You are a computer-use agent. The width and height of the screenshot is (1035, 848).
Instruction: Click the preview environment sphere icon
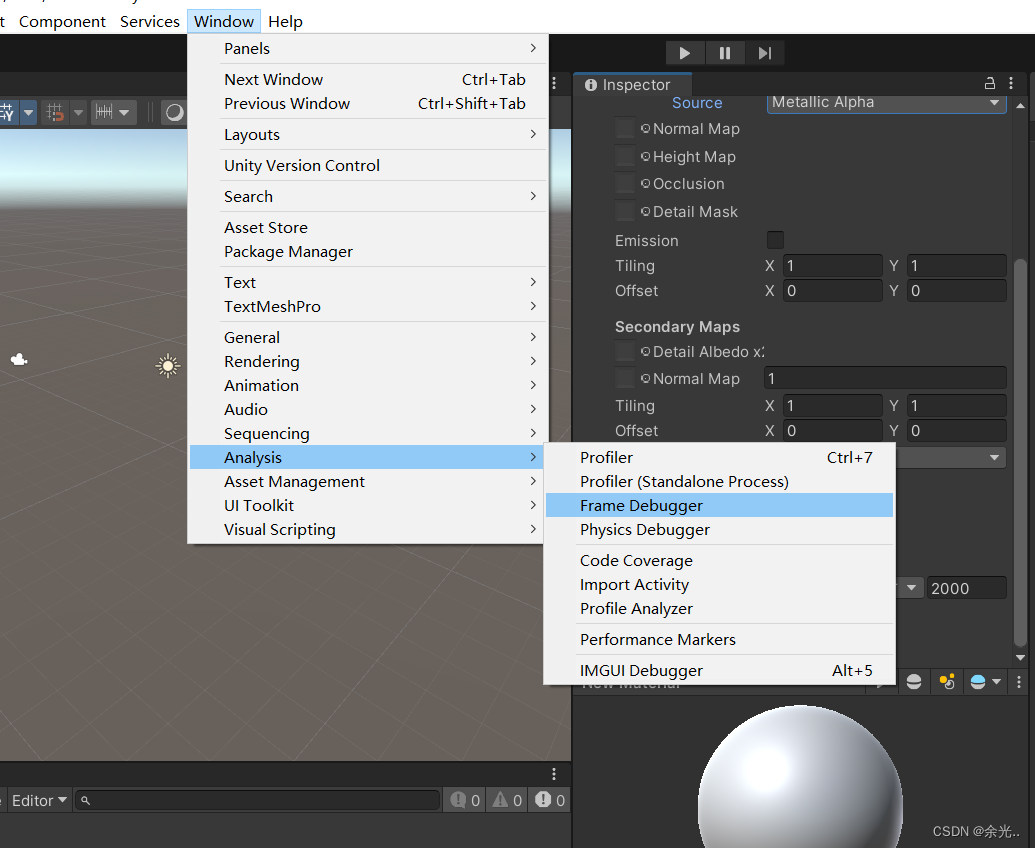pos(978,682)
